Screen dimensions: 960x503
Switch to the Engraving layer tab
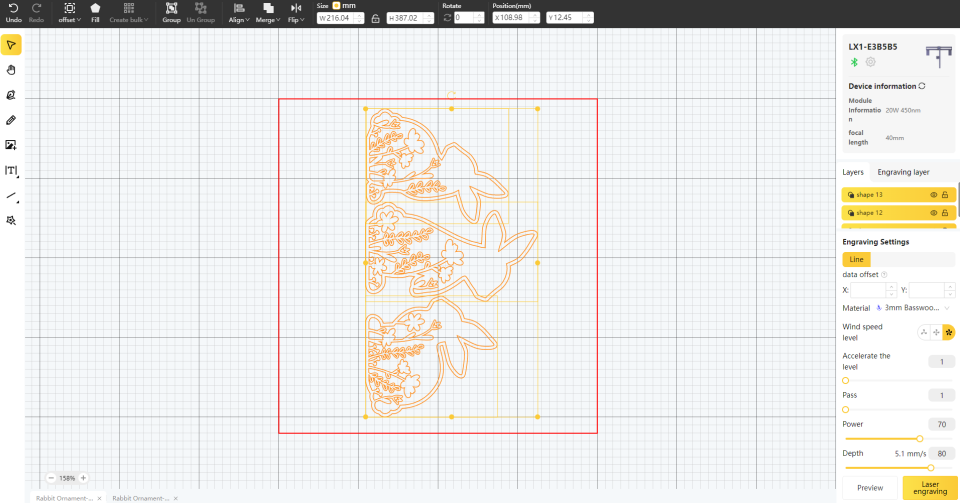(903, 172)
